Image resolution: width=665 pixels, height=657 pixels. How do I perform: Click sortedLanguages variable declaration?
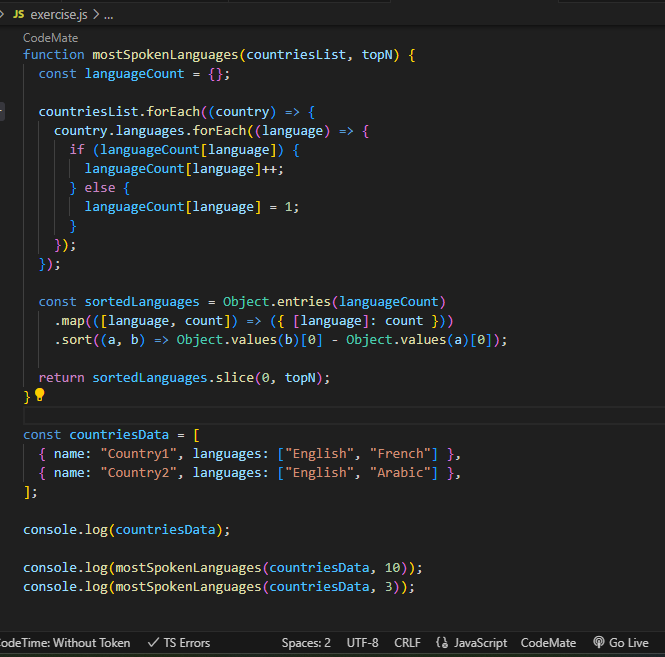(142, 302)
